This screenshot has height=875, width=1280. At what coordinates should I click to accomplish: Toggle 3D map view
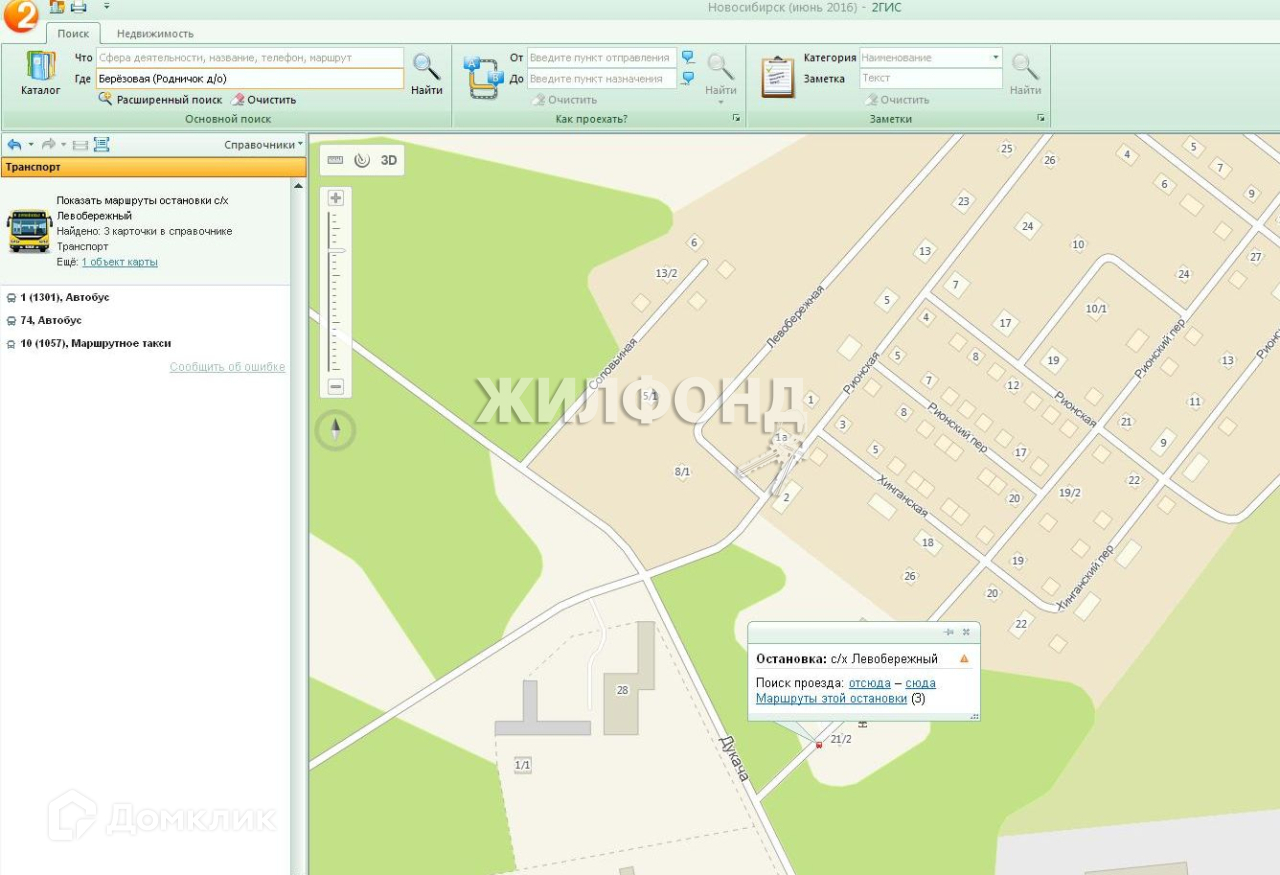pos(389,160)
